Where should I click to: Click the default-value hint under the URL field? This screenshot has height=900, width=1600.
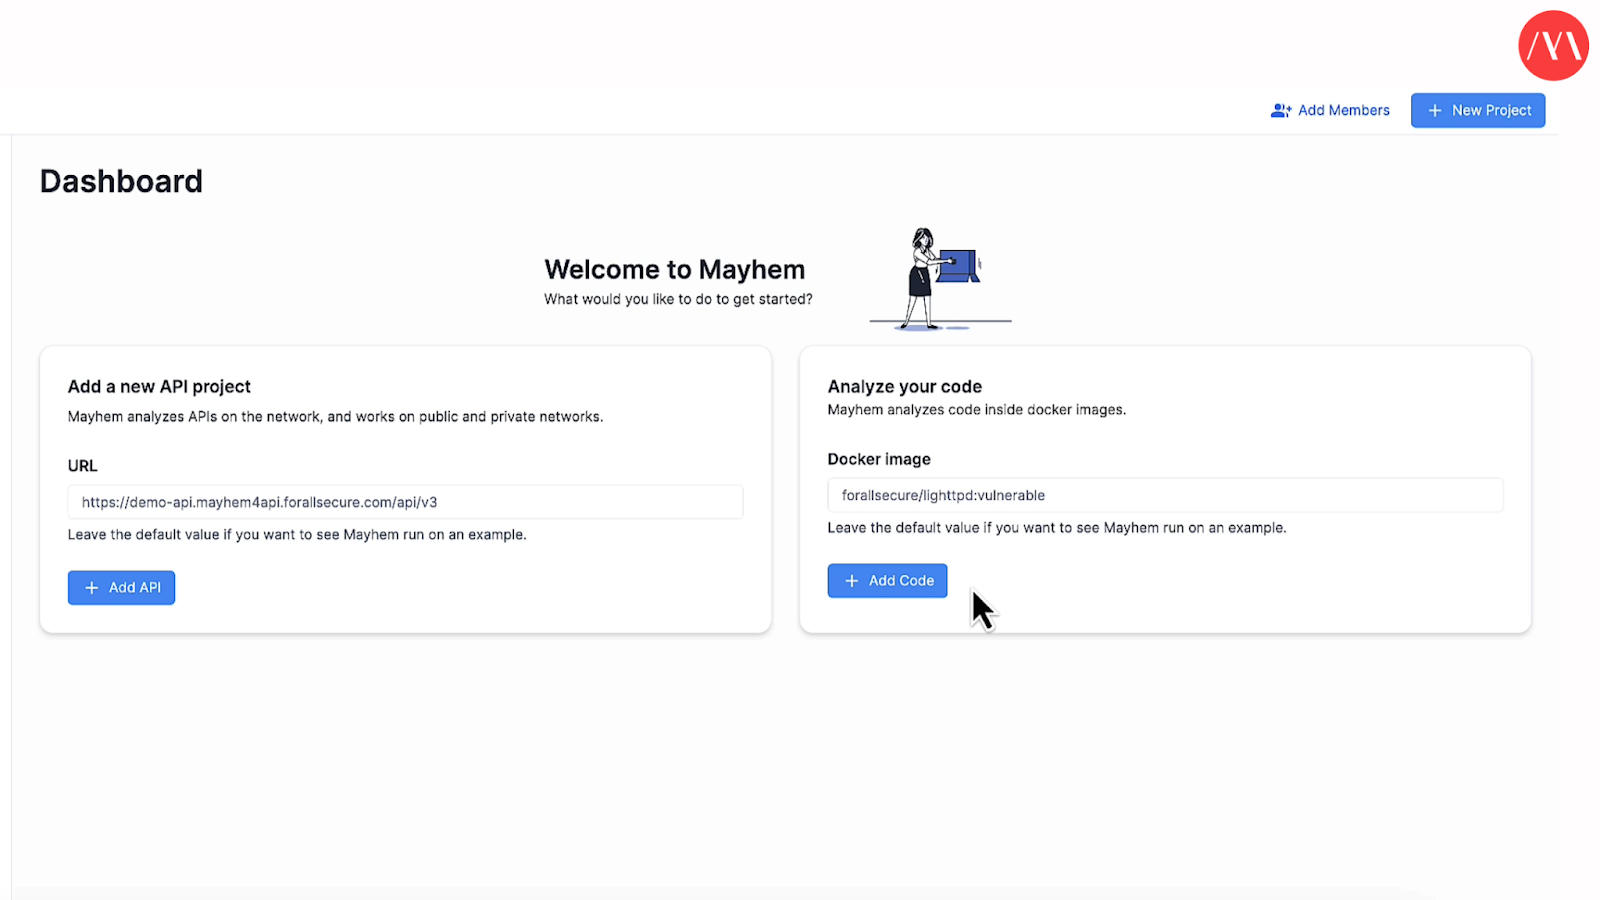(297, 535)
